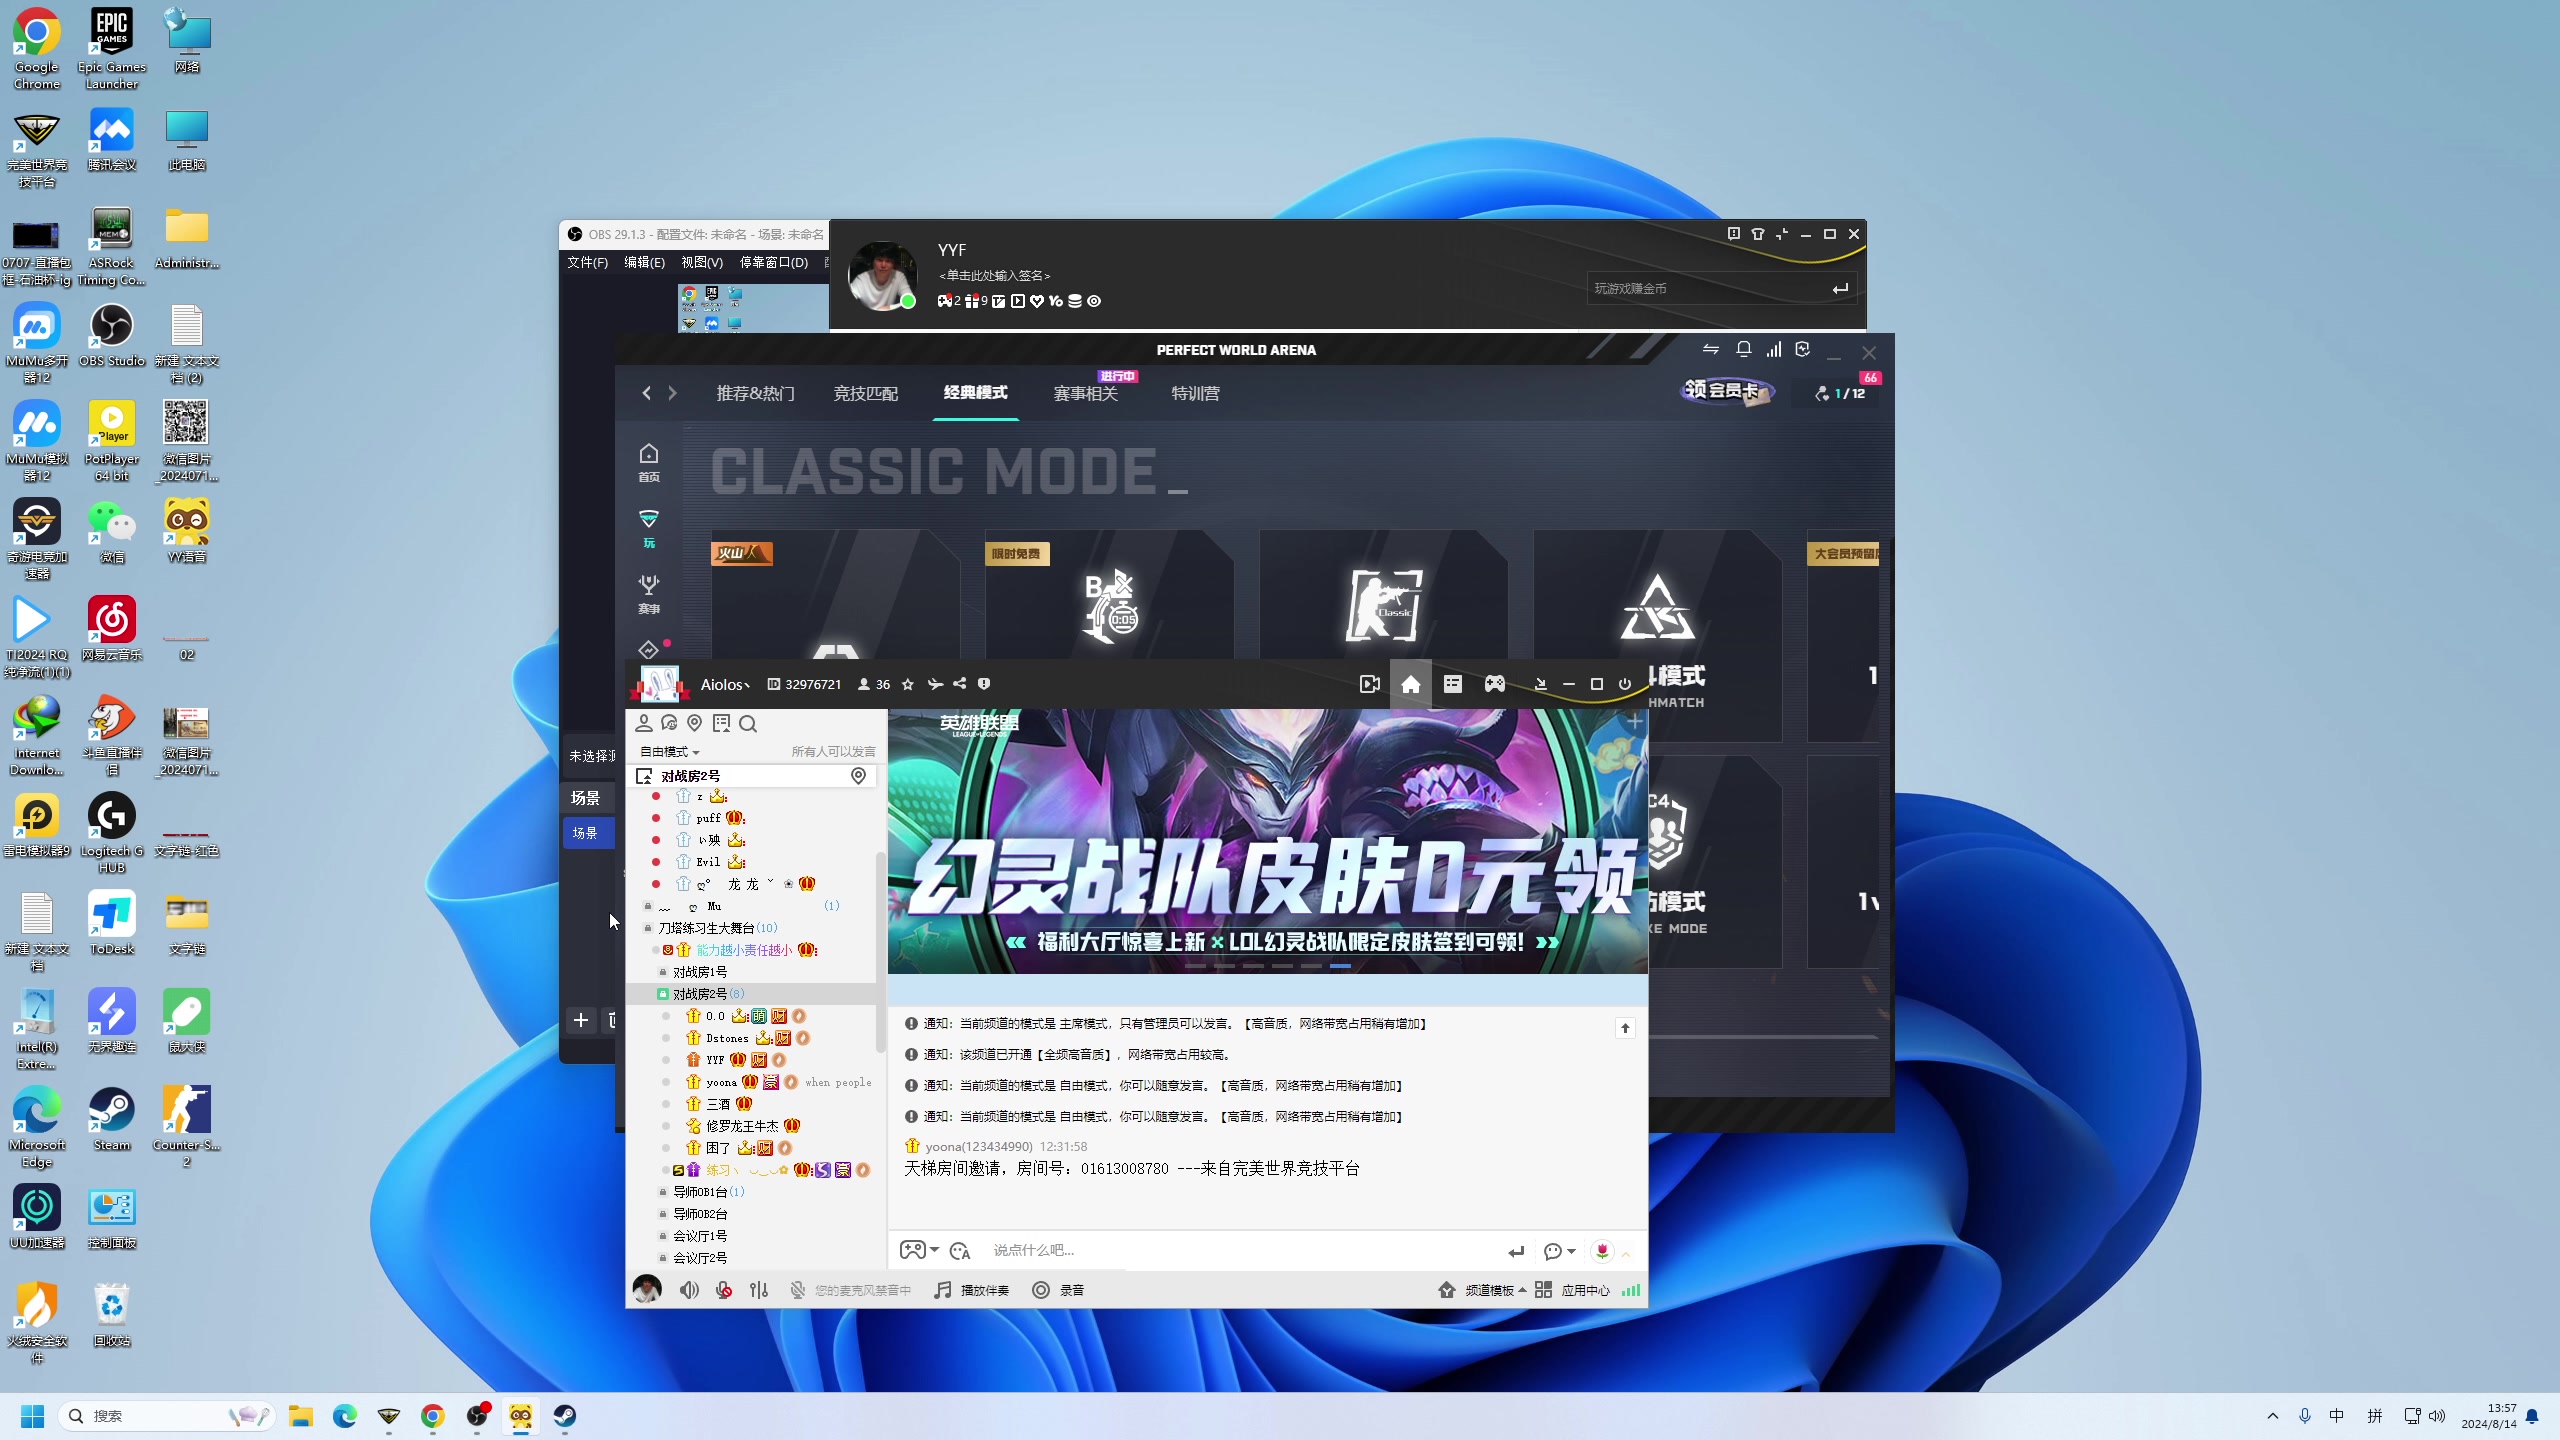The image size is (2560, 1440).
Task: Open 应用中心 in YY bottom bar
Action: tap(1573, 1290)
